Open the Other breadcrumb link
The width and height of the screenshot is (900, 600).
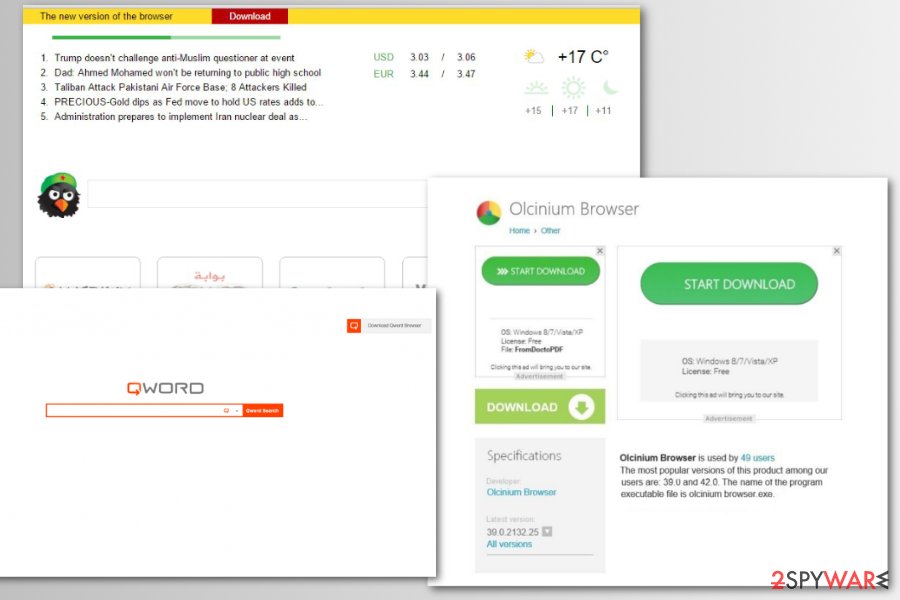click(x=550, y=231)
